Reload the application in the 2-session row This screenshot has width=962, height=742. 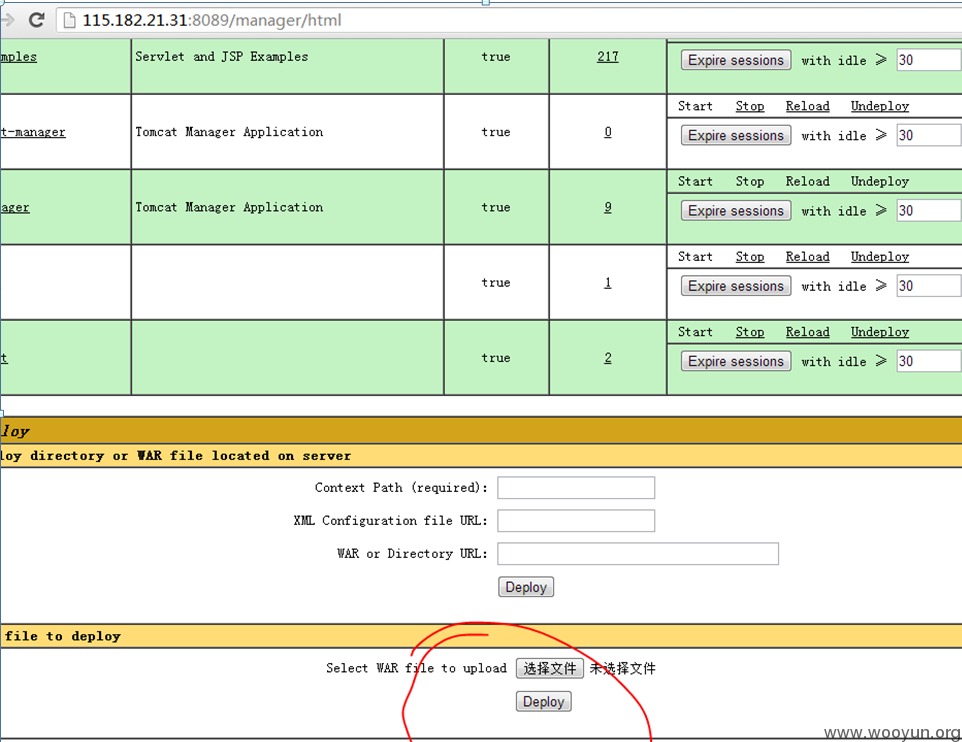point(807,332)
